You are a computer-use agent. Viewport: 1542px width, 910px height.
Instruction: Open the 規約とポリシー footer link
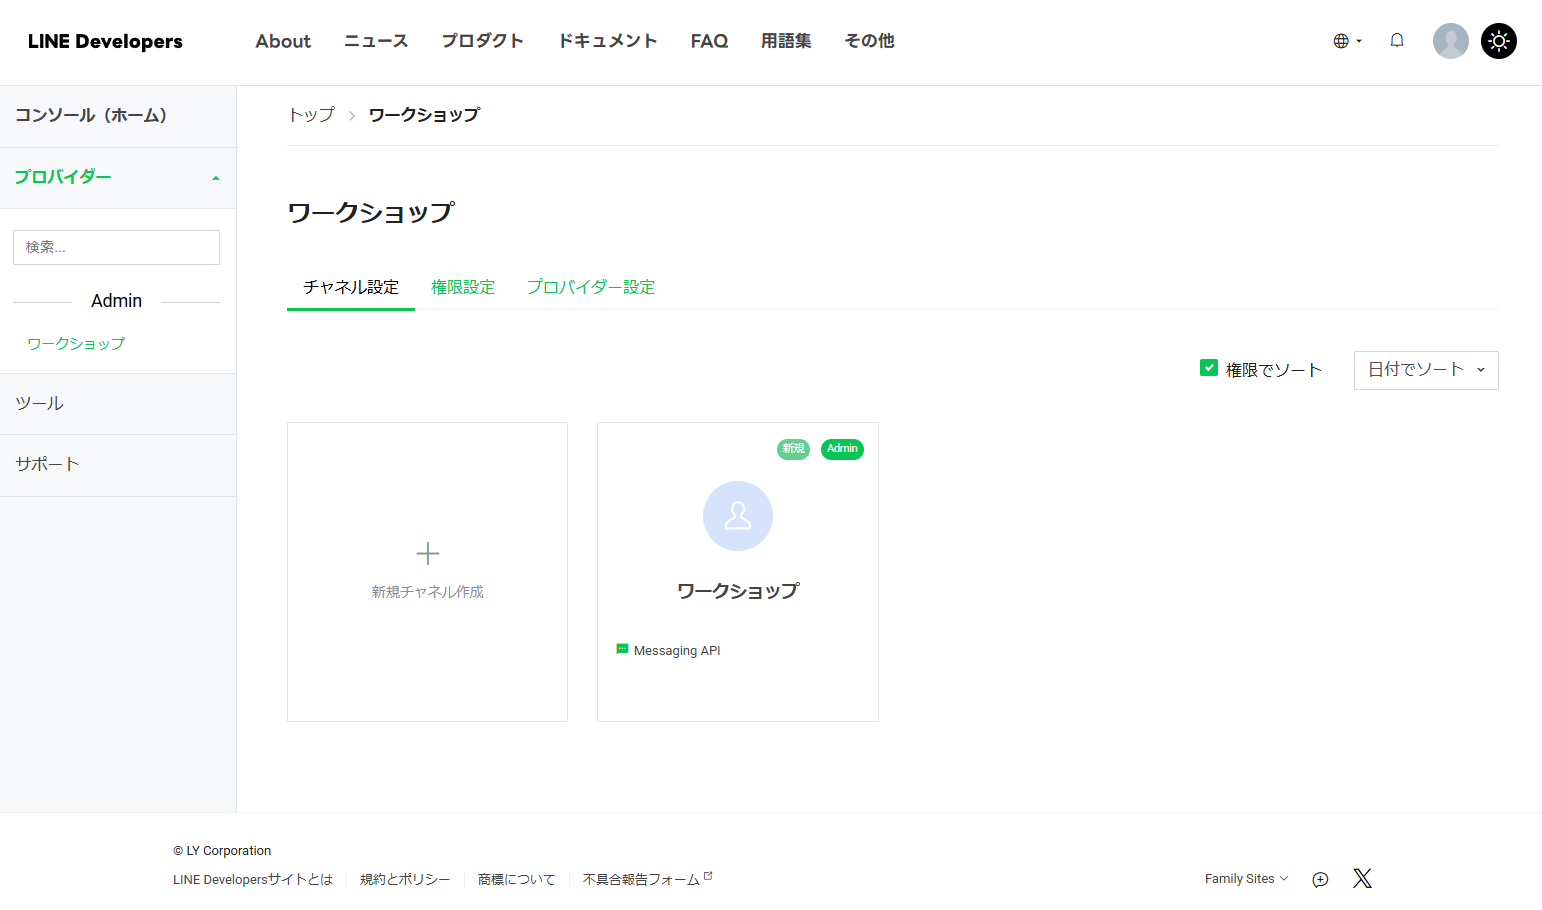coord(404,878)
